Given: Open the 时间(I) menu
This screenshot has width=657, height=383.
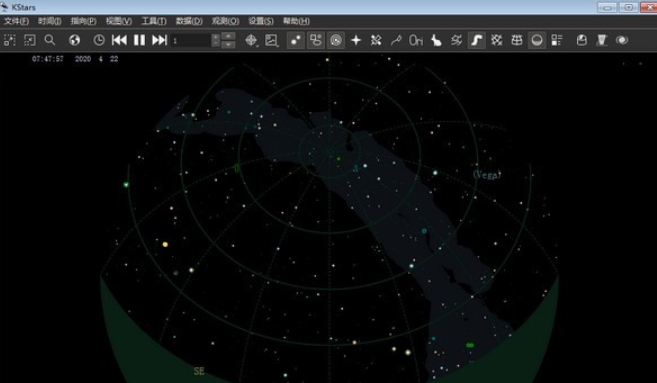Looking at the screenshot, I should coord(49,21).
